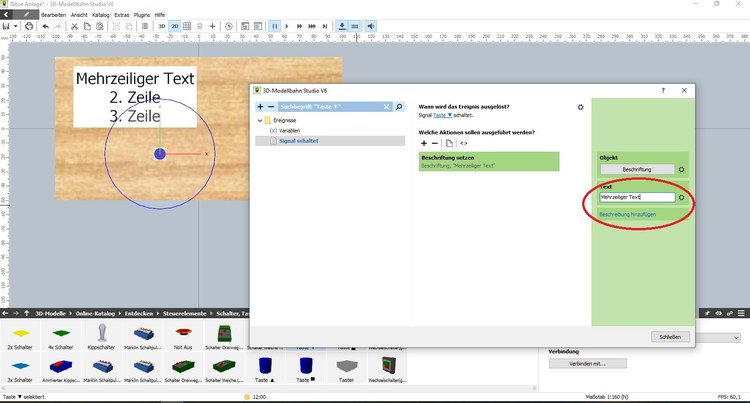Open the second panel window icon after the clock
Screen dimensions: 750x403
[258, 26]
